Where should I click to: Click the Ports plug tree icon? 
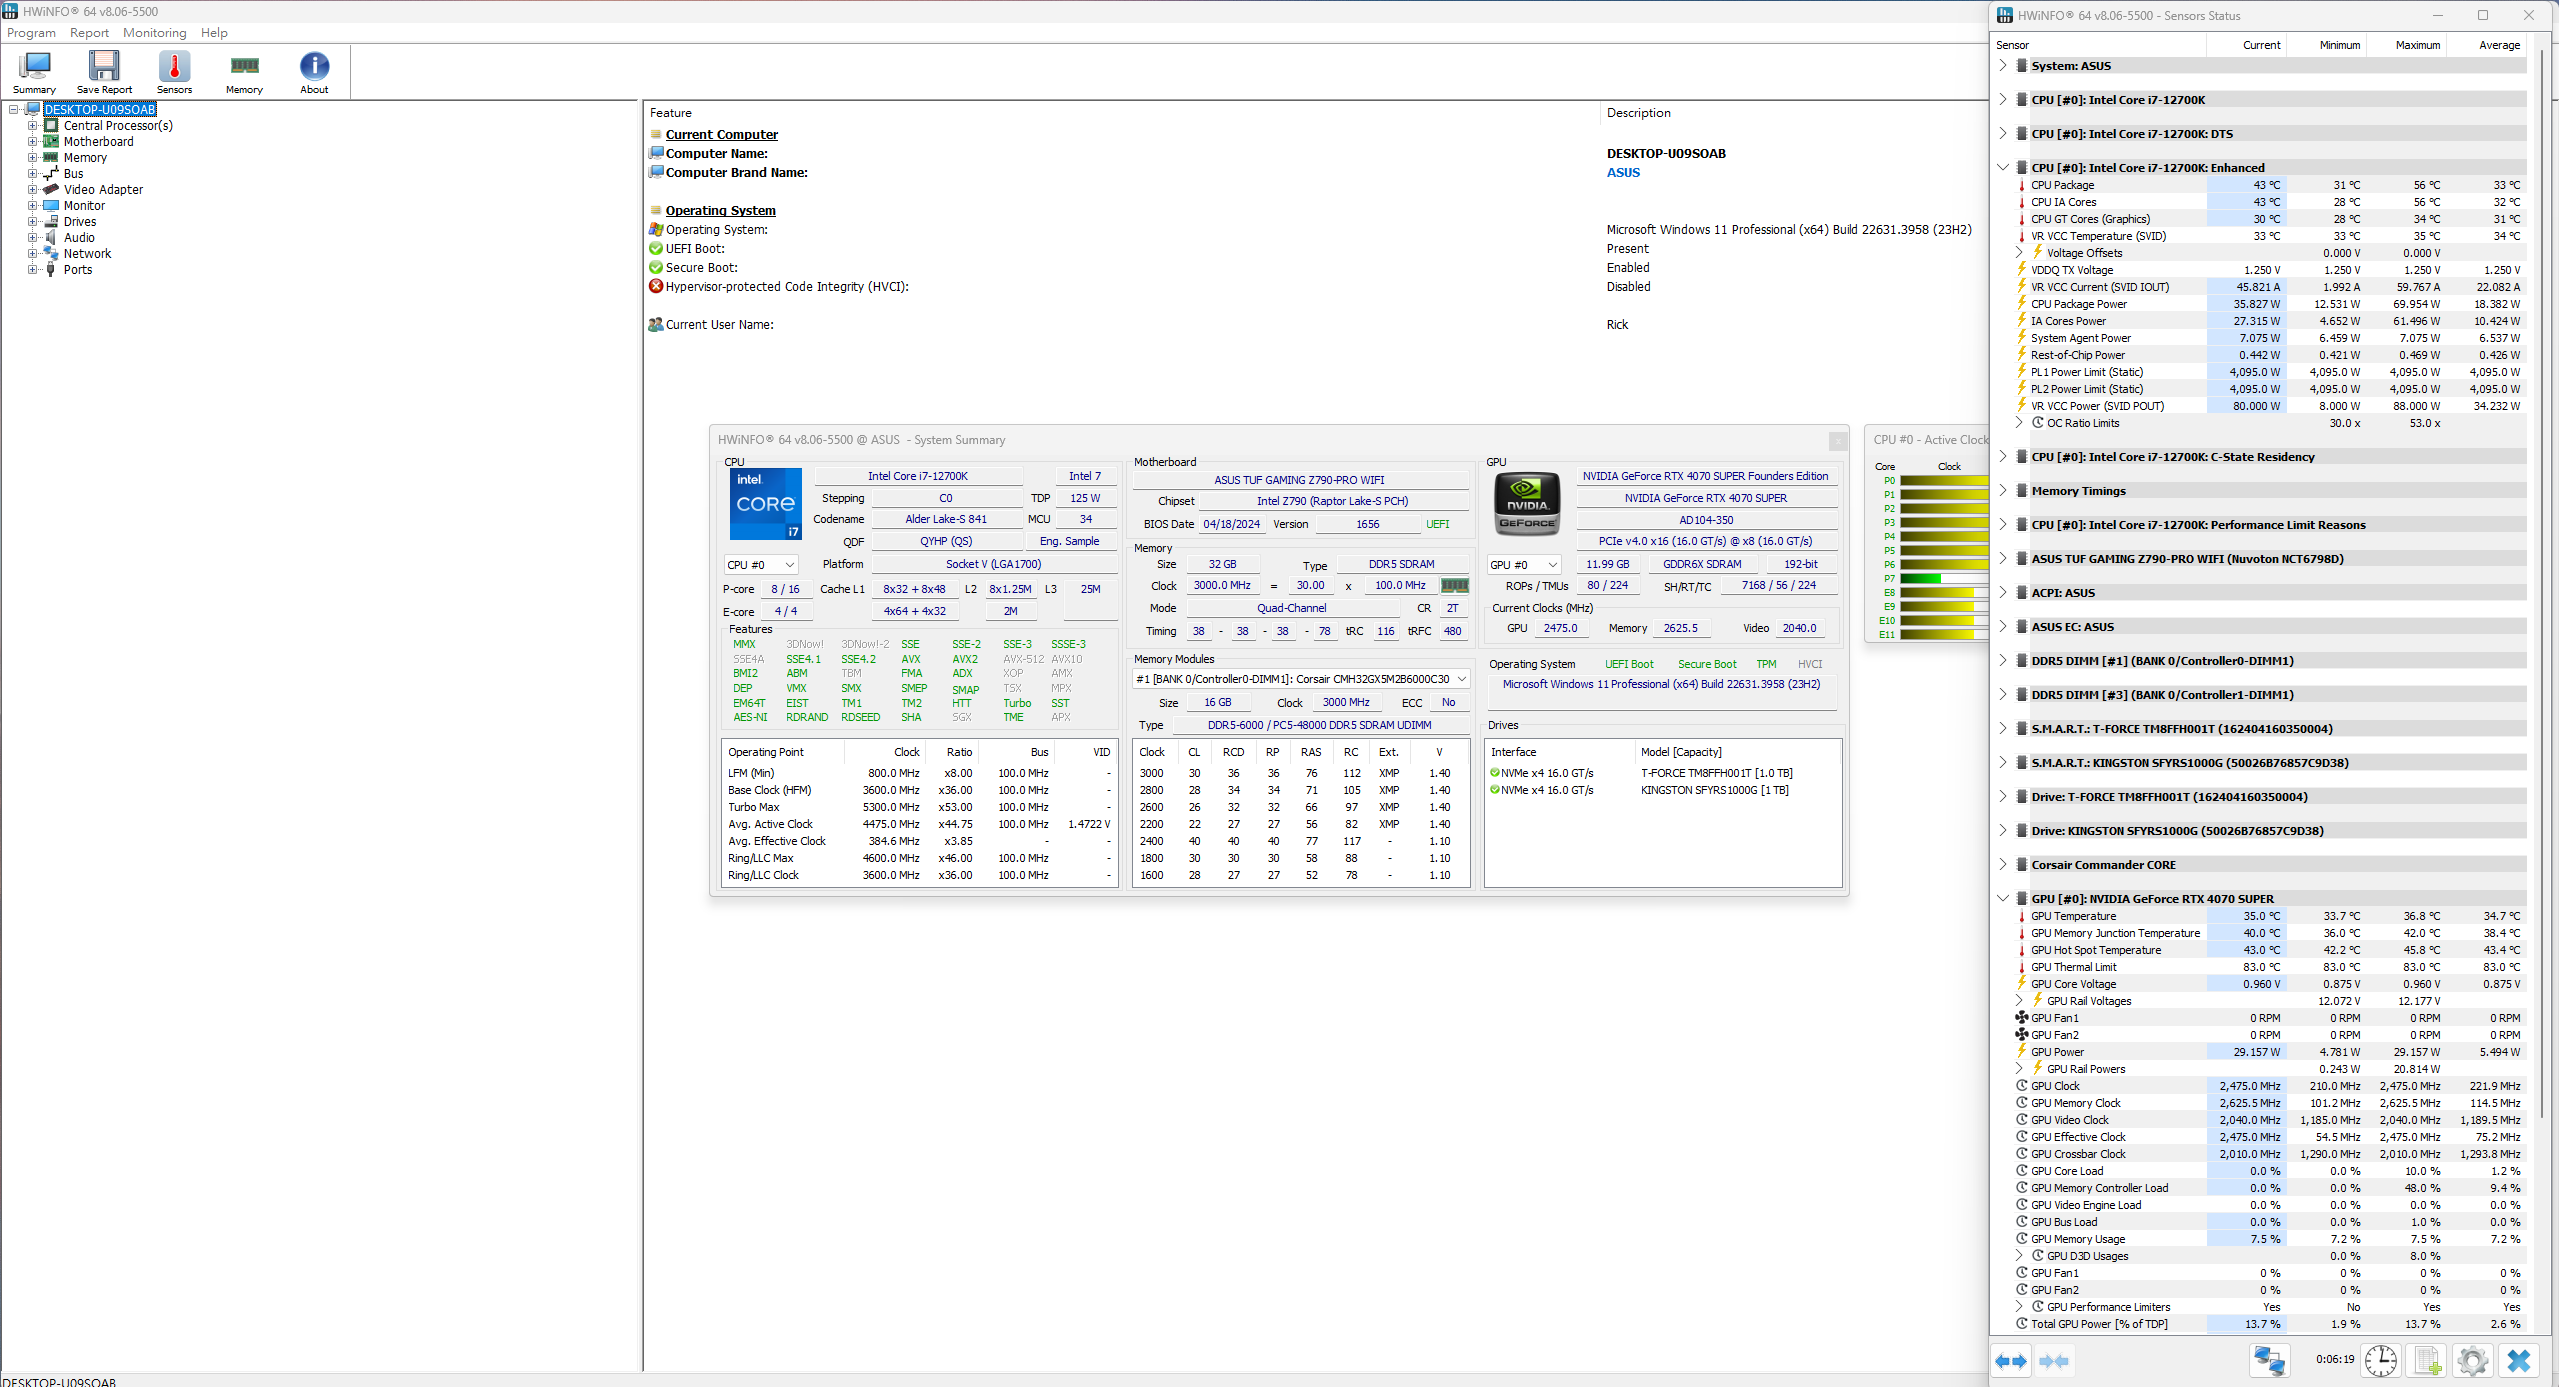tap(51, 270)
